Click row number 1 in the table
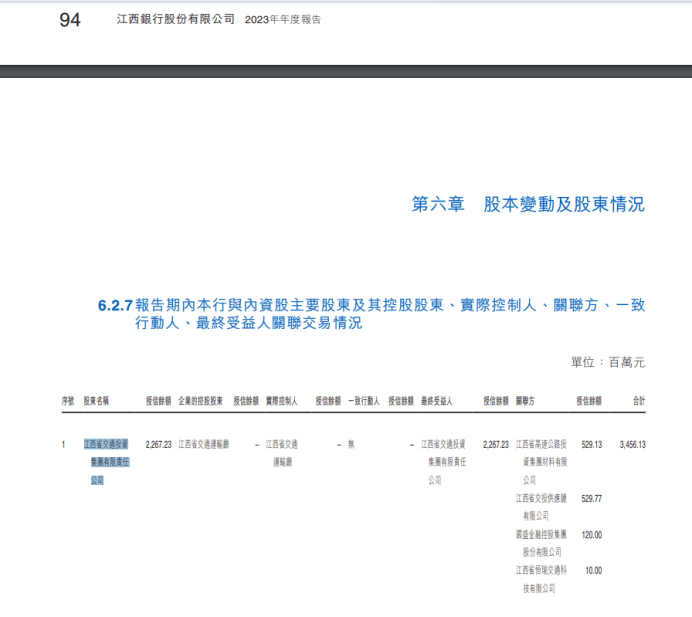The width and height of the screenshot is (692, 617). point(64,444)
